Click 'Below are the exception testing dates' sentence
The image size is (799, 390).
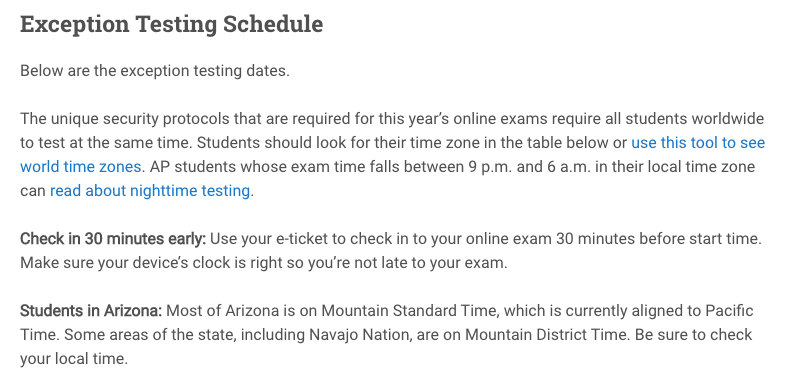point(155,71)
